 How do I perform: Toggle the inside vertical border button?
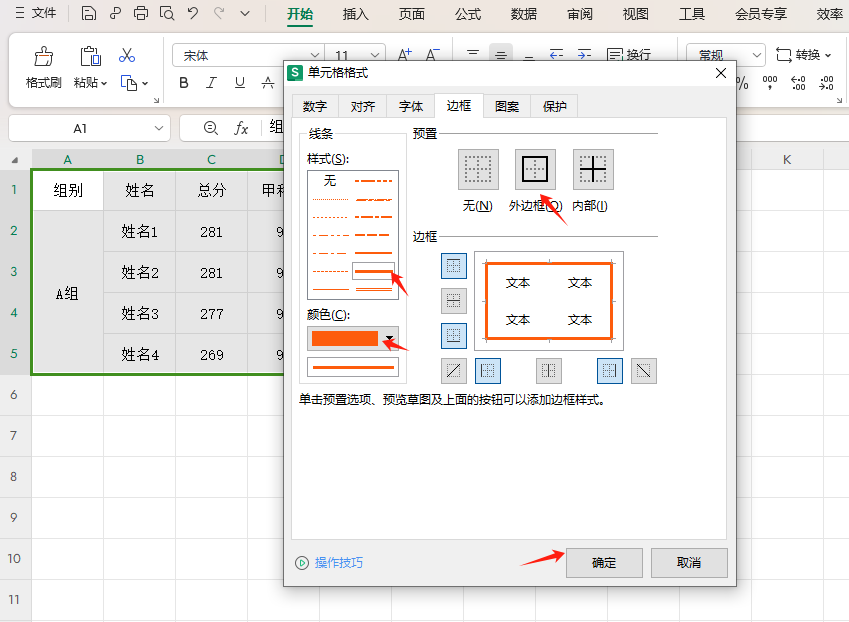pos(548,371)
